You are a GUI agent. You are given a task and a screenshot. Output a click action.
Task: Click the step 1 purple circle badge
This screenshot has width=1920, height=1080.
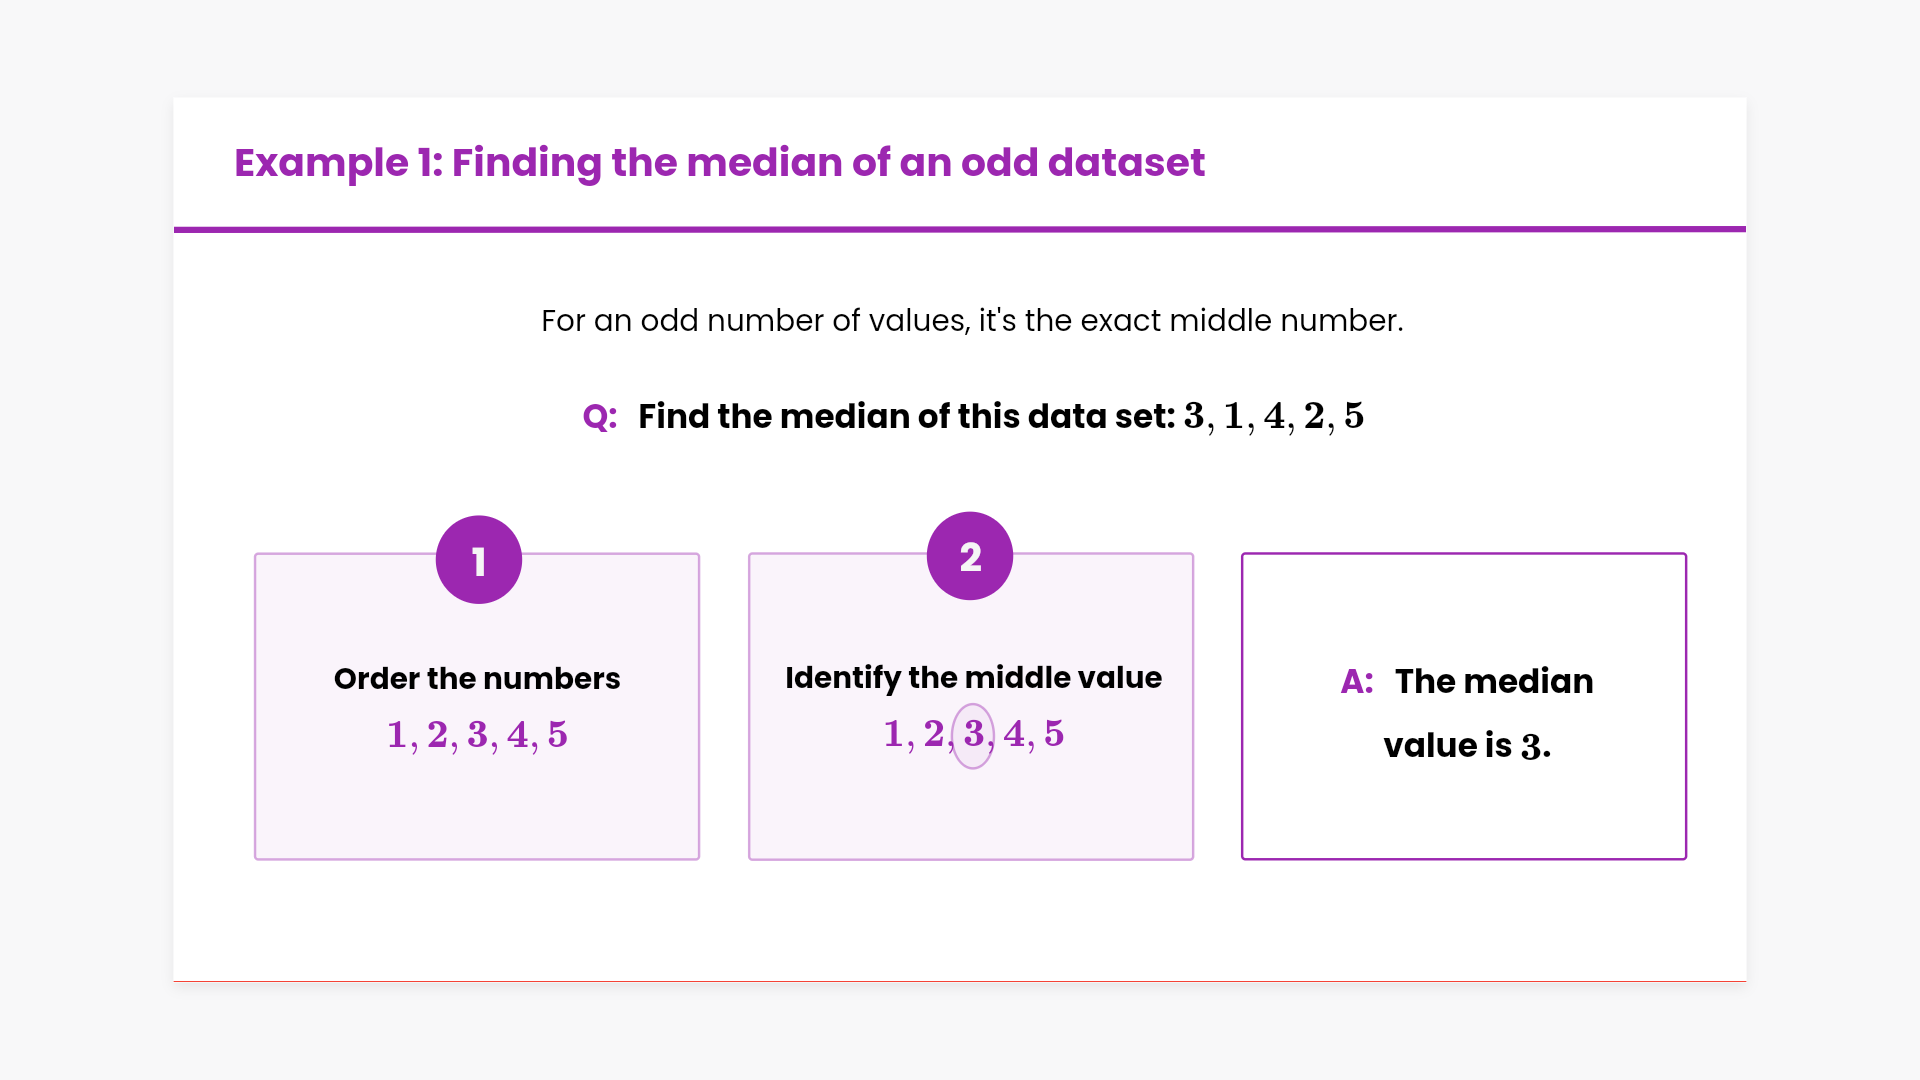(x=479, y=560)
